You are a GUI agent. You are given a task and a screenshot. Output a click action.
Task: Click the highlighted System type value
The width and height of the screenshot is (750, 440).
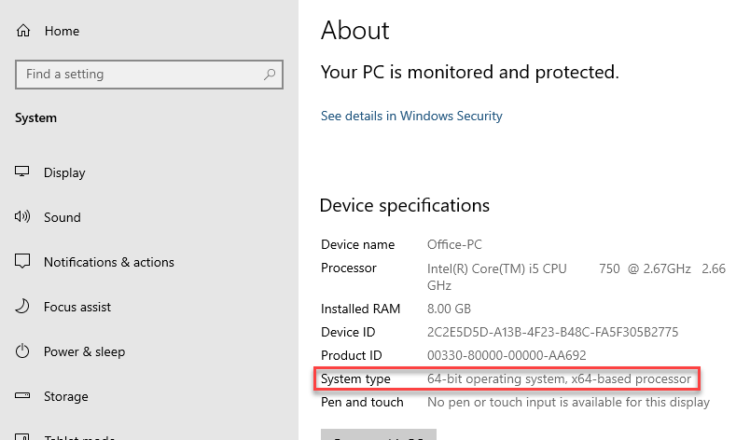pos(558,379)
